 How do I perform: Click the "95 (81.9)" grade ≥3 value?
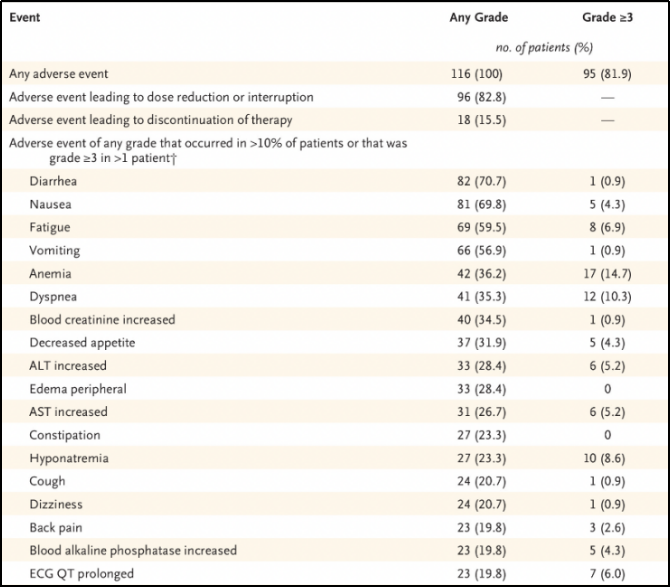pyautogui.click(x=607, y=74)
